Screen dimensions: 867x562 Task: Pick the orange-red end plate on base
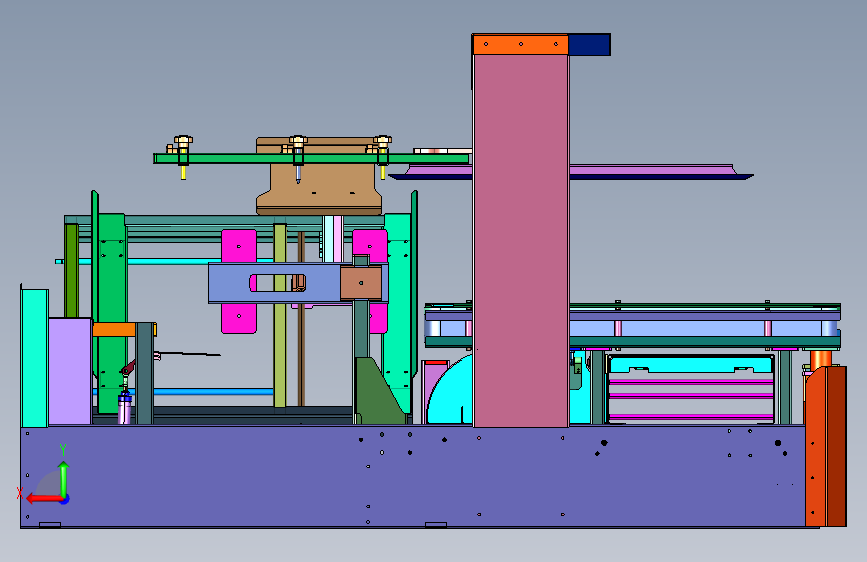click(x=826, y=446)
